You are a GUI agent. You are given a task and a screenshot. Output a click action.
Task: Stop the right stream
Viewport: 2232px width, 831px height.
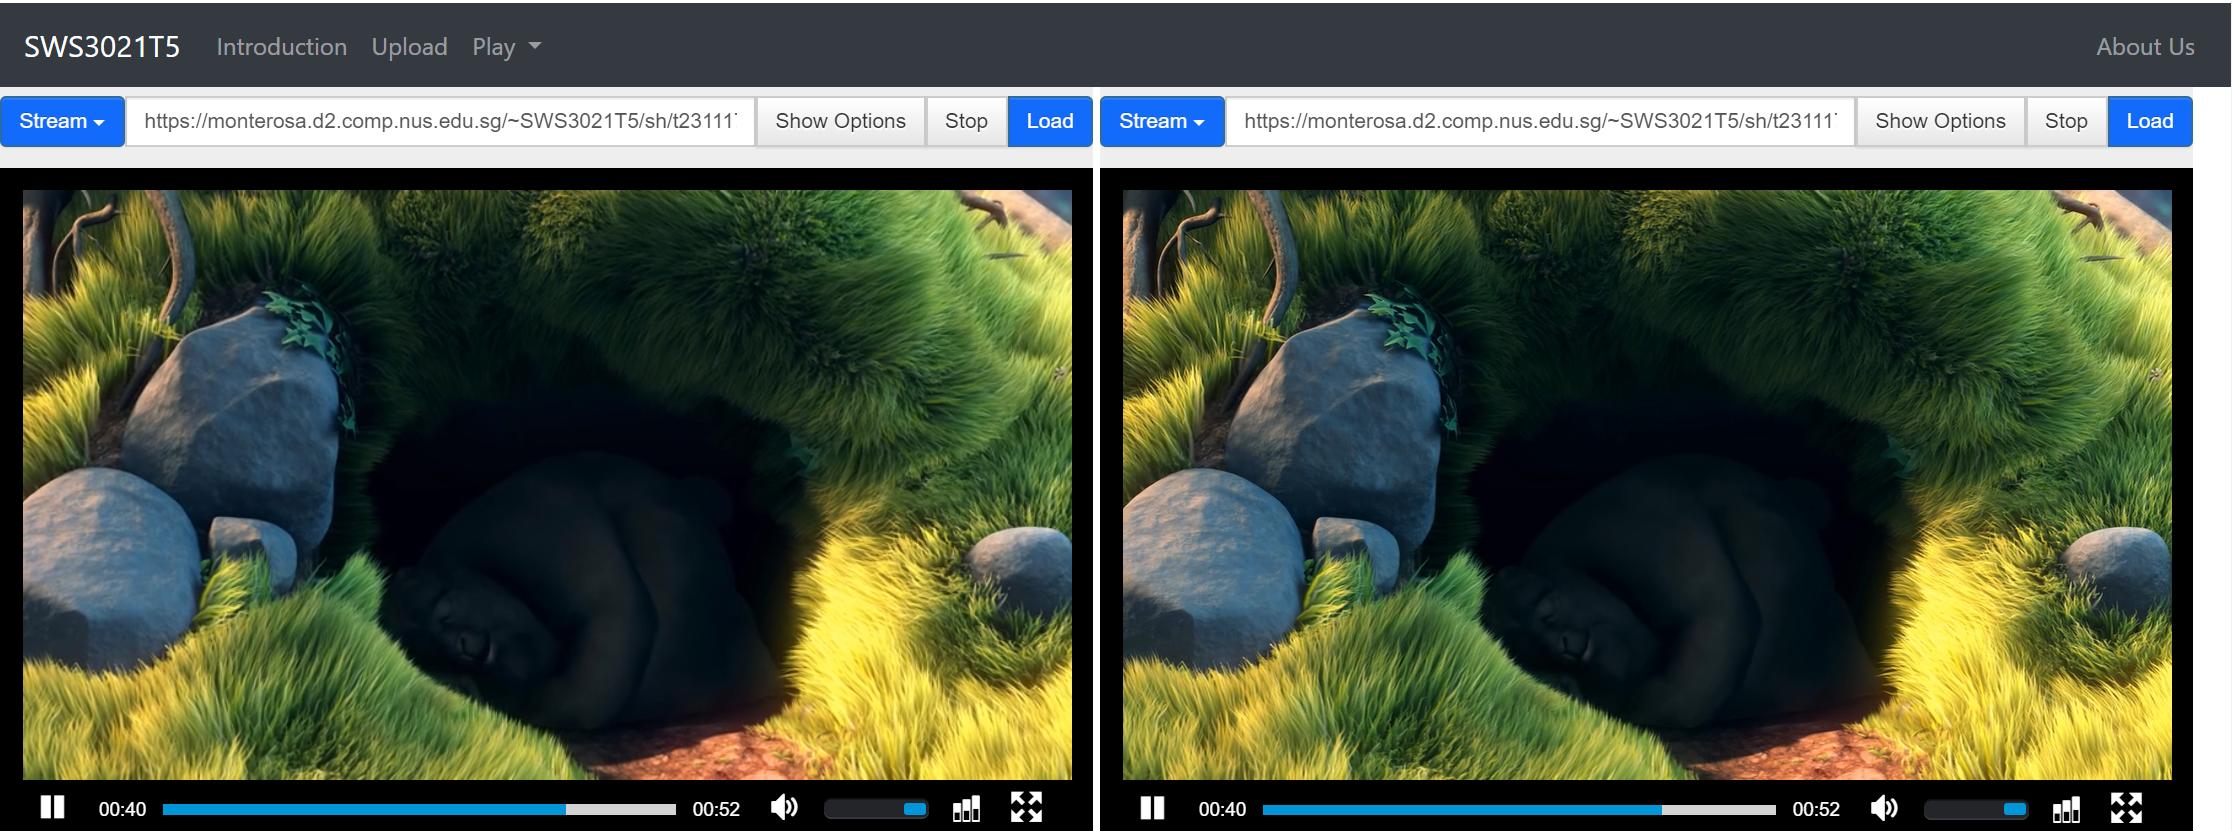pyautogui.click(x=2066, y=121)
